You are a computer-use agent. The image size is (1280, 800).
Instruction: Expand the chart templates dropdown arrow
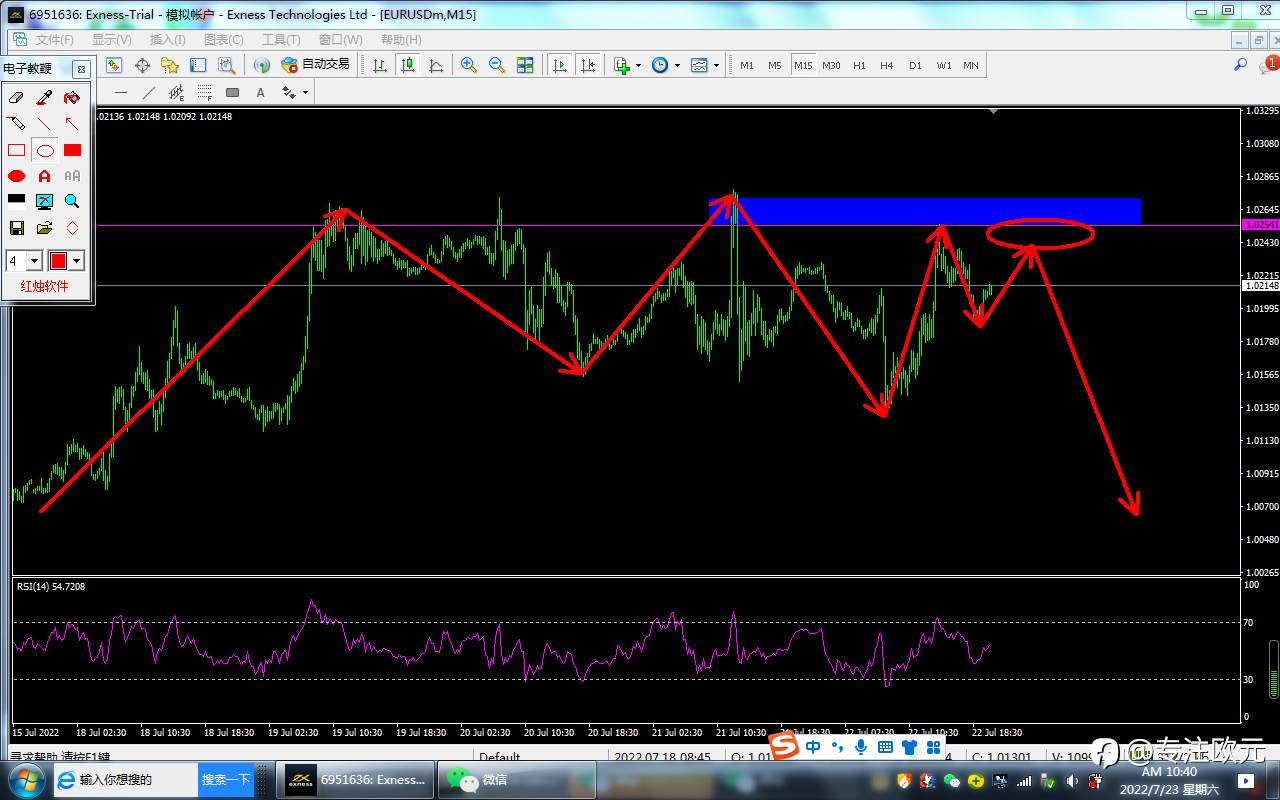[x=716, y=66]
